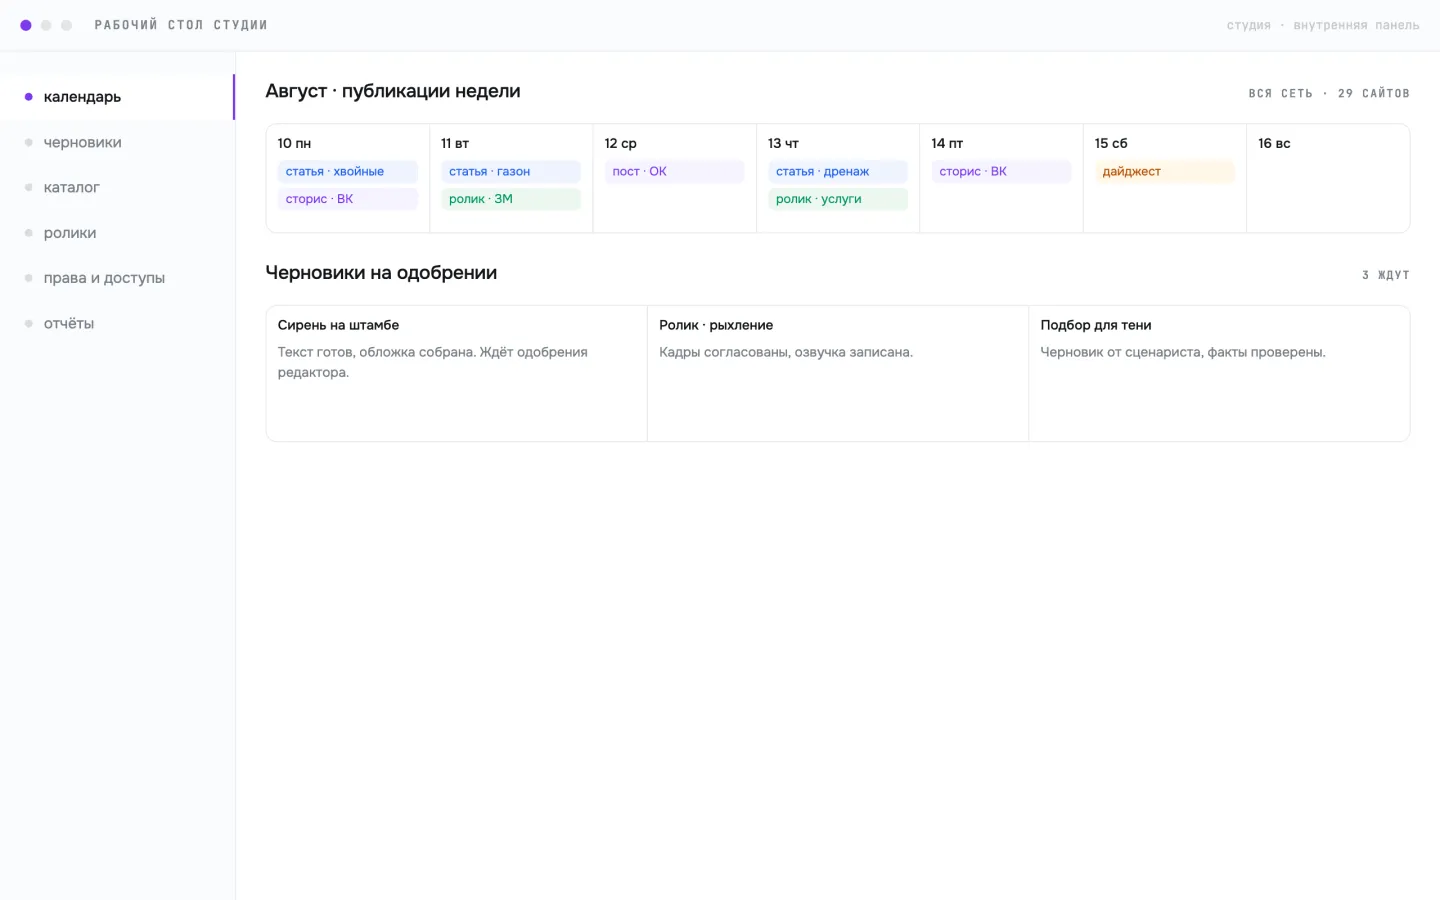This screenshot has width=1440, height=900.
Task: Click Рабочий стол студии title
Action: coord(181,25)
